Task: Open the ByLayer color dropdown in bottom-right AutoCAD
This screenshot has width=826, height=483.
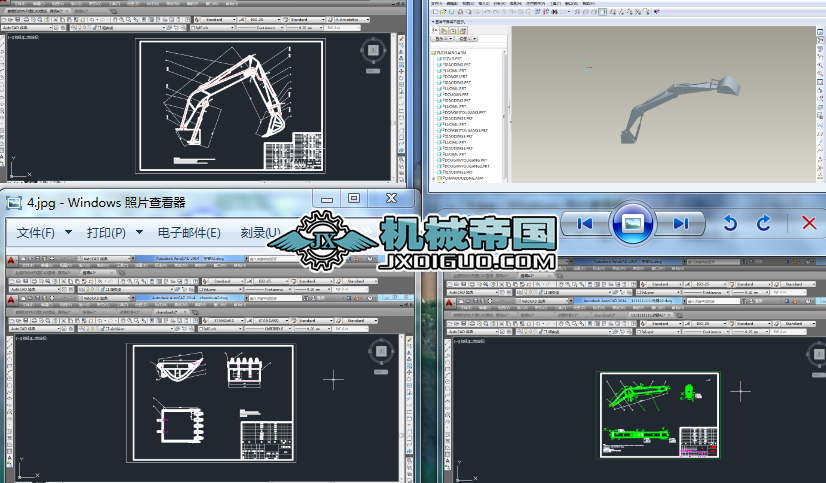Action: (657, 332)
